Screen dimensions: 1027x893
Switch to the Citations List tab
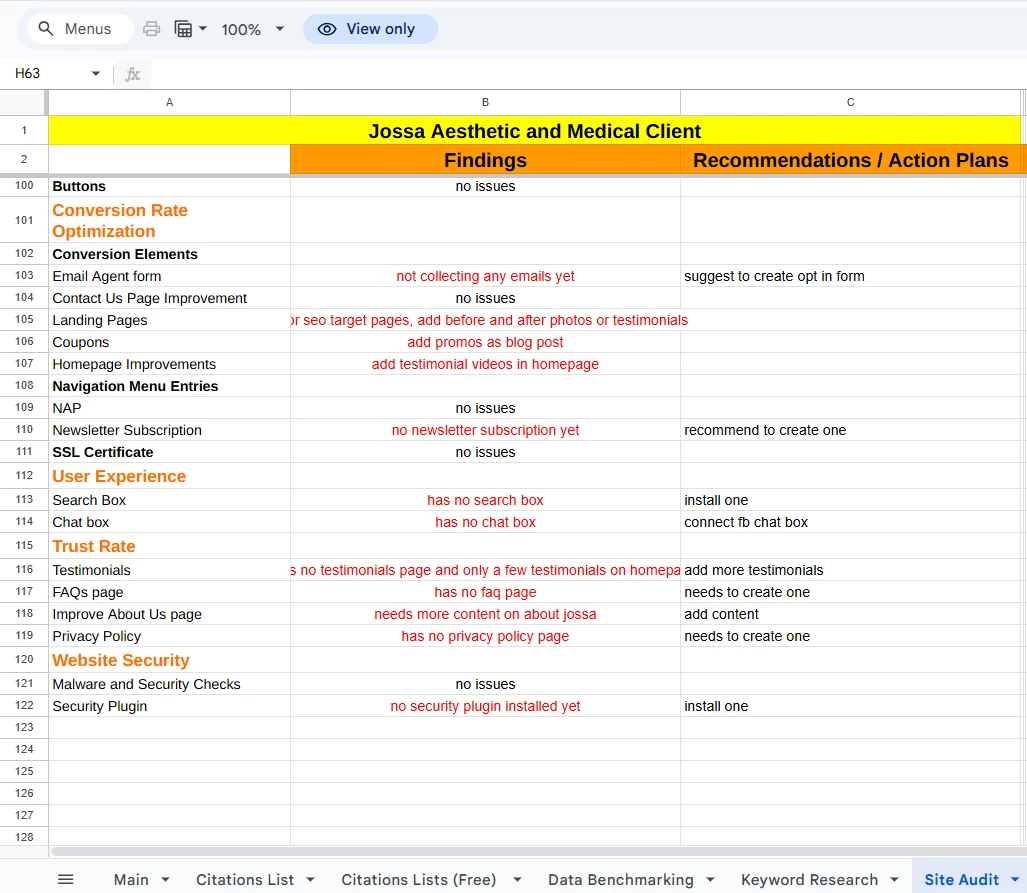point(245,879)
